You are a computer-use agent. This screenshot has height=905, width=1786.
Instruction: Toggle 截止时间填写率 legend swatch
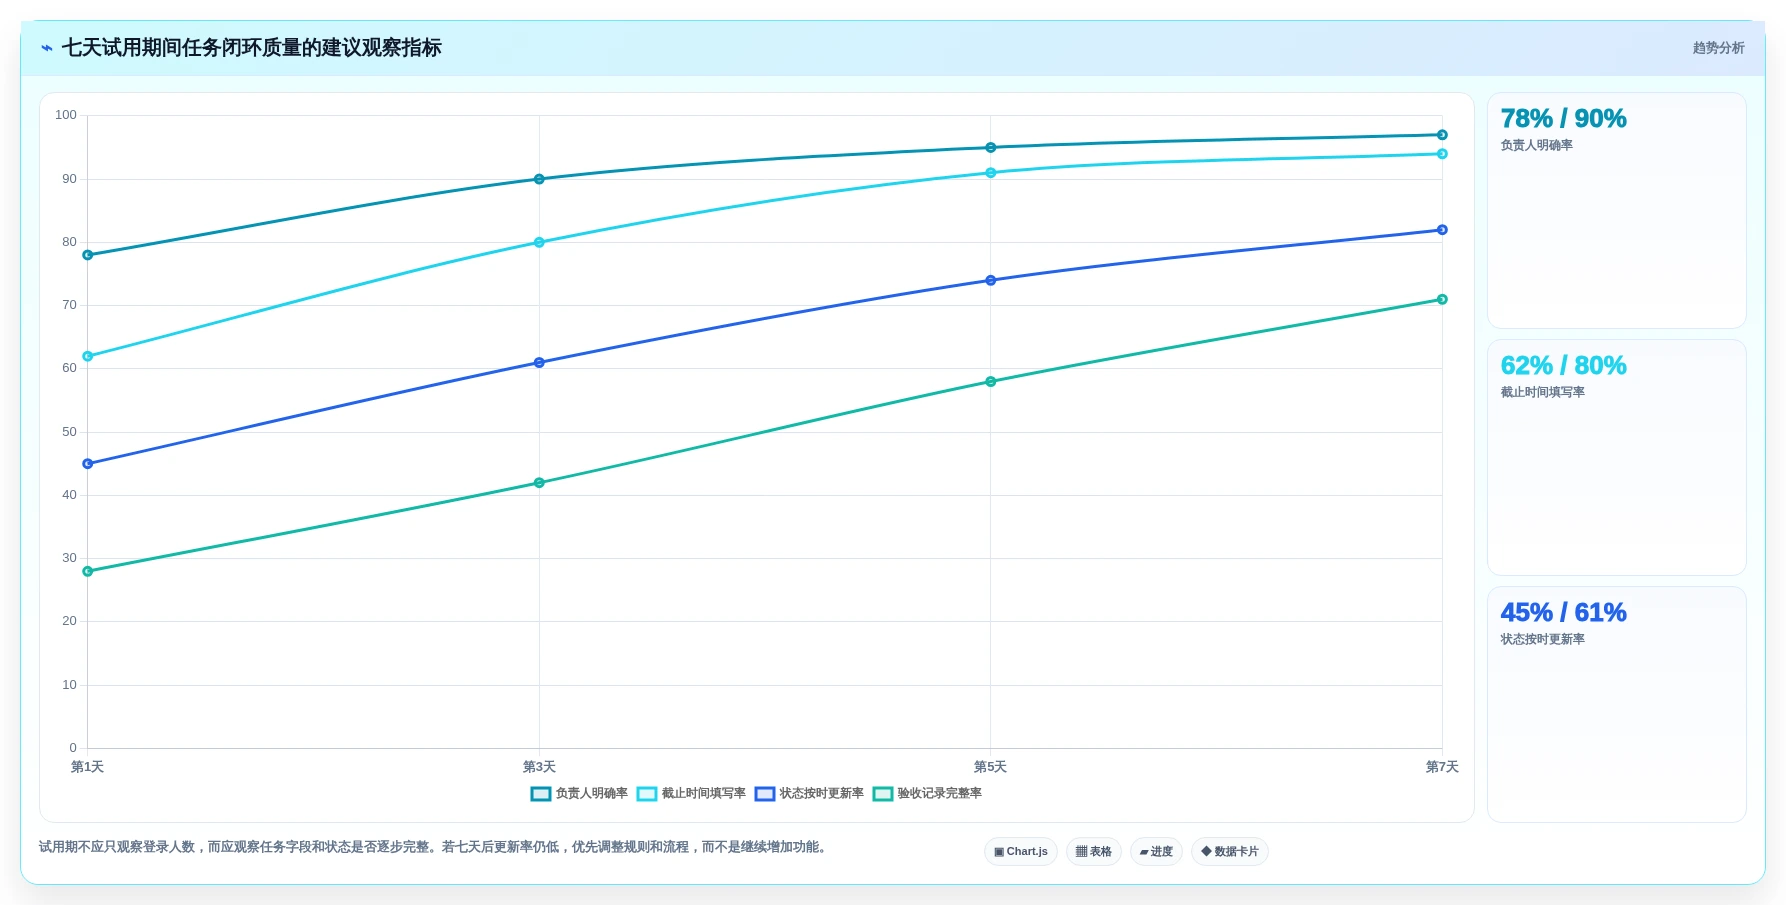coord(647,794)
